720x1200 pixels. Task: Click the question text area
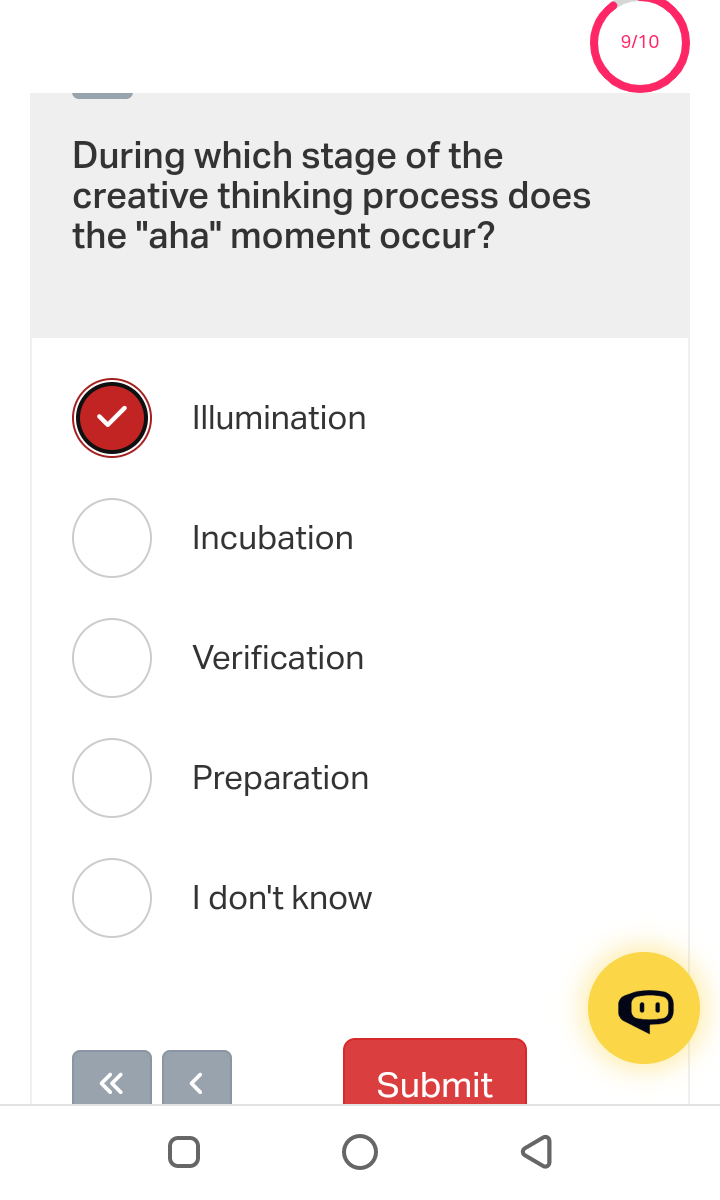(x=330, y=195)
